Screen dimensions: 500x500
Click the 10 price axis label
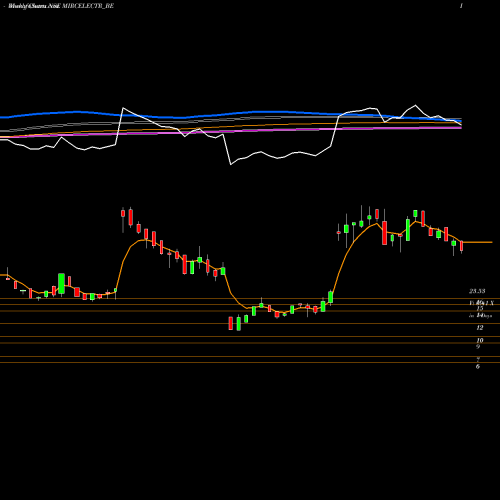click(x=480, y=340)
